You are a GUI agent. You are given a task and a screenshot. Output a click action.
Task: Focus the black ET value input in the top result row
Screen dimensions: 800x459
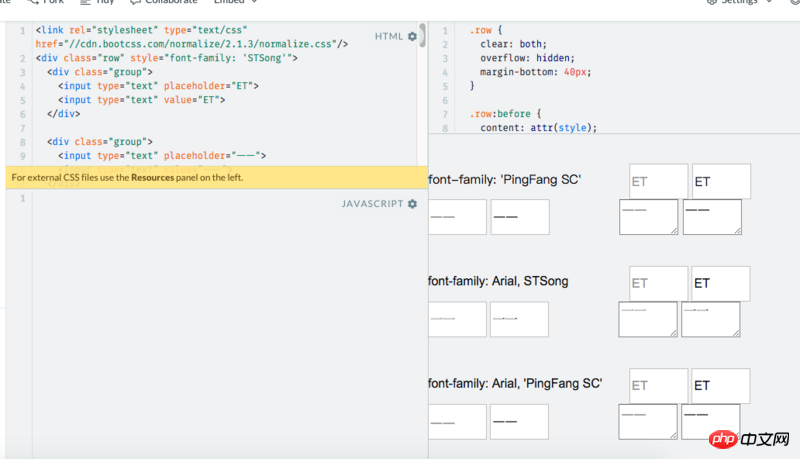720,182
